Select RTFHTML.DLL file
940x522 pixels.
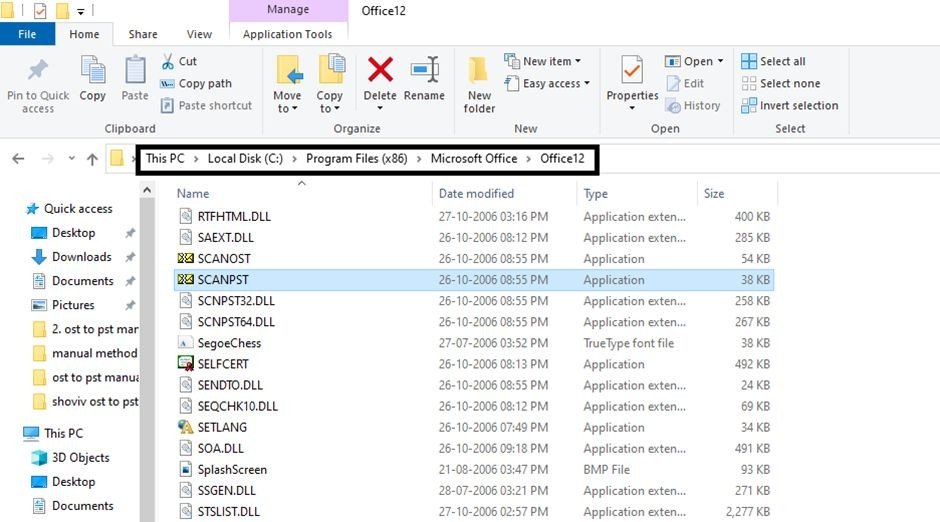pyautogui.click(x=474, y=216)
